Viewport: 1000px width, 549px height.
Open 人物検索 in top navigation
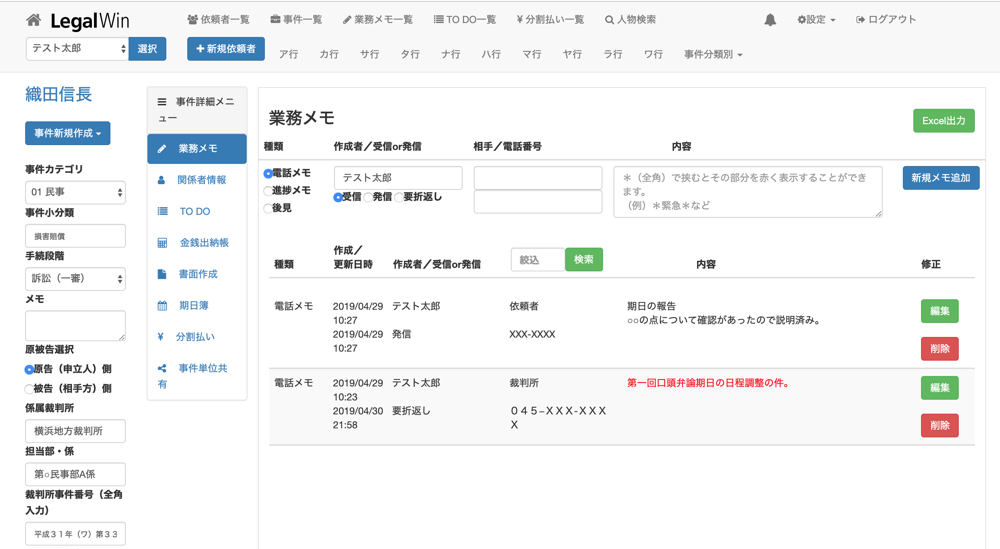(x=630, y=20)
